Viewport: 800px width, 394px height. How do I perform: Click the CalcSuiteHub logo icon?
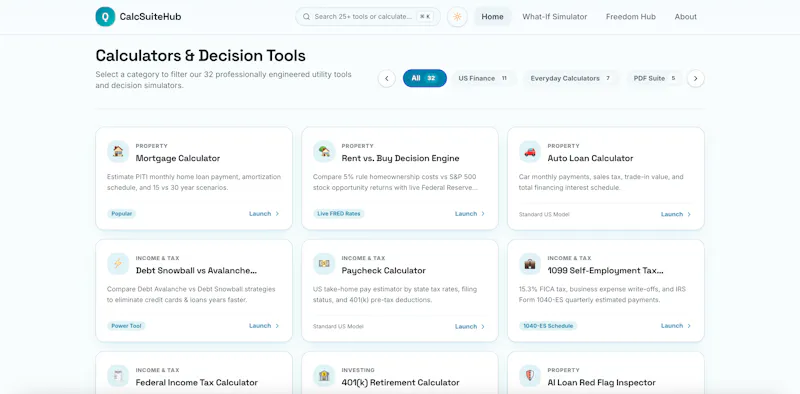[105, 16]
